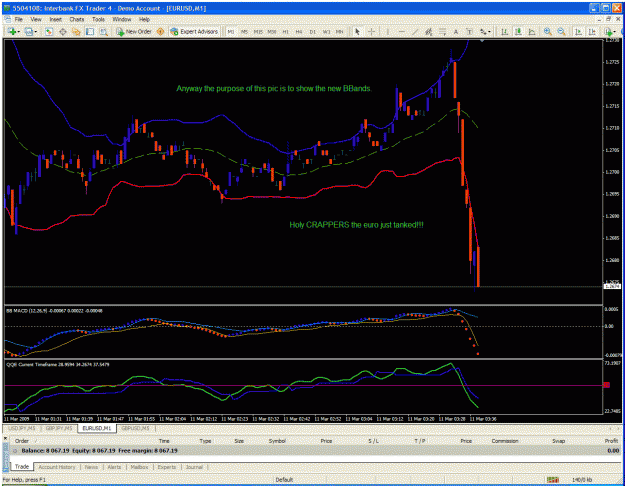The width and height of the screenshot is (625, 486).
Task: Switch chart to D1 timeframe
Action: (312, 31)
